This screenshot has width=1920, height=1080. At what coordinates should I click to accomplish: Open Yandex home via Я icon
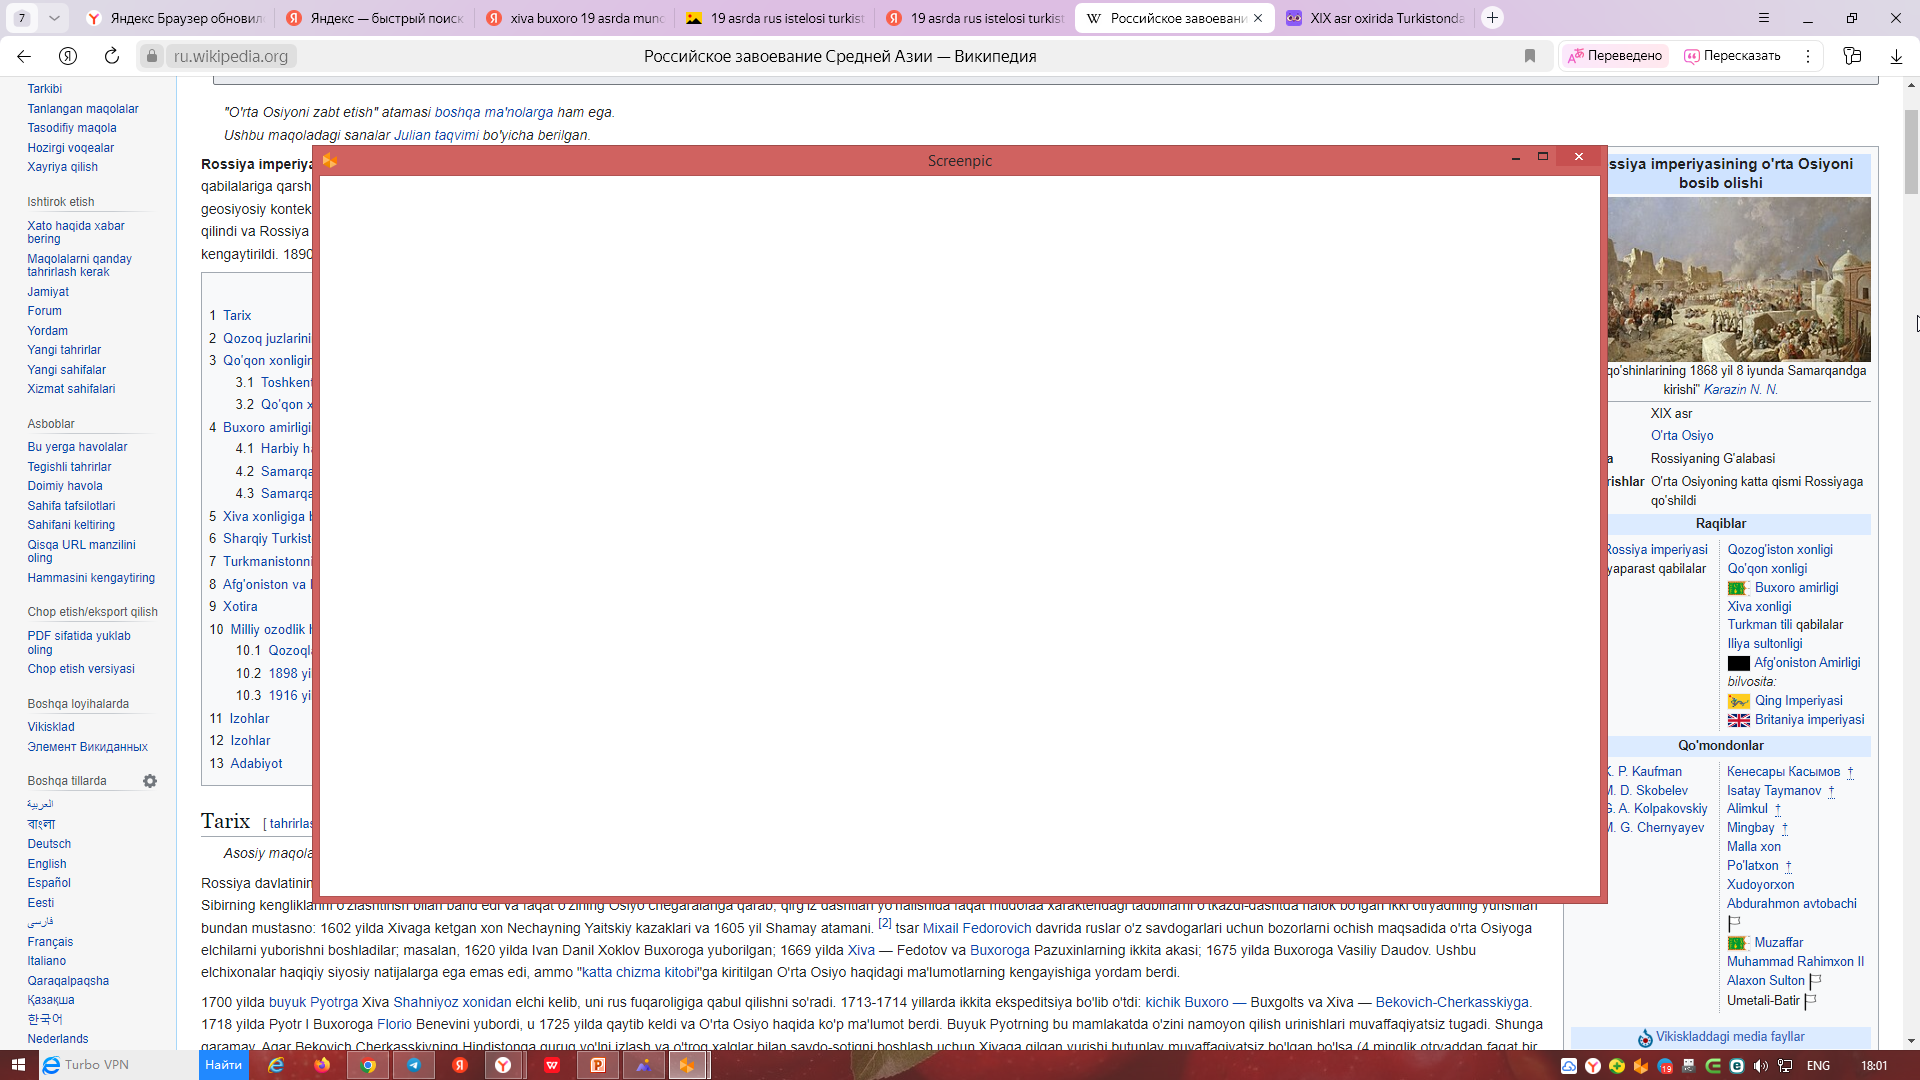coord(68,56)
